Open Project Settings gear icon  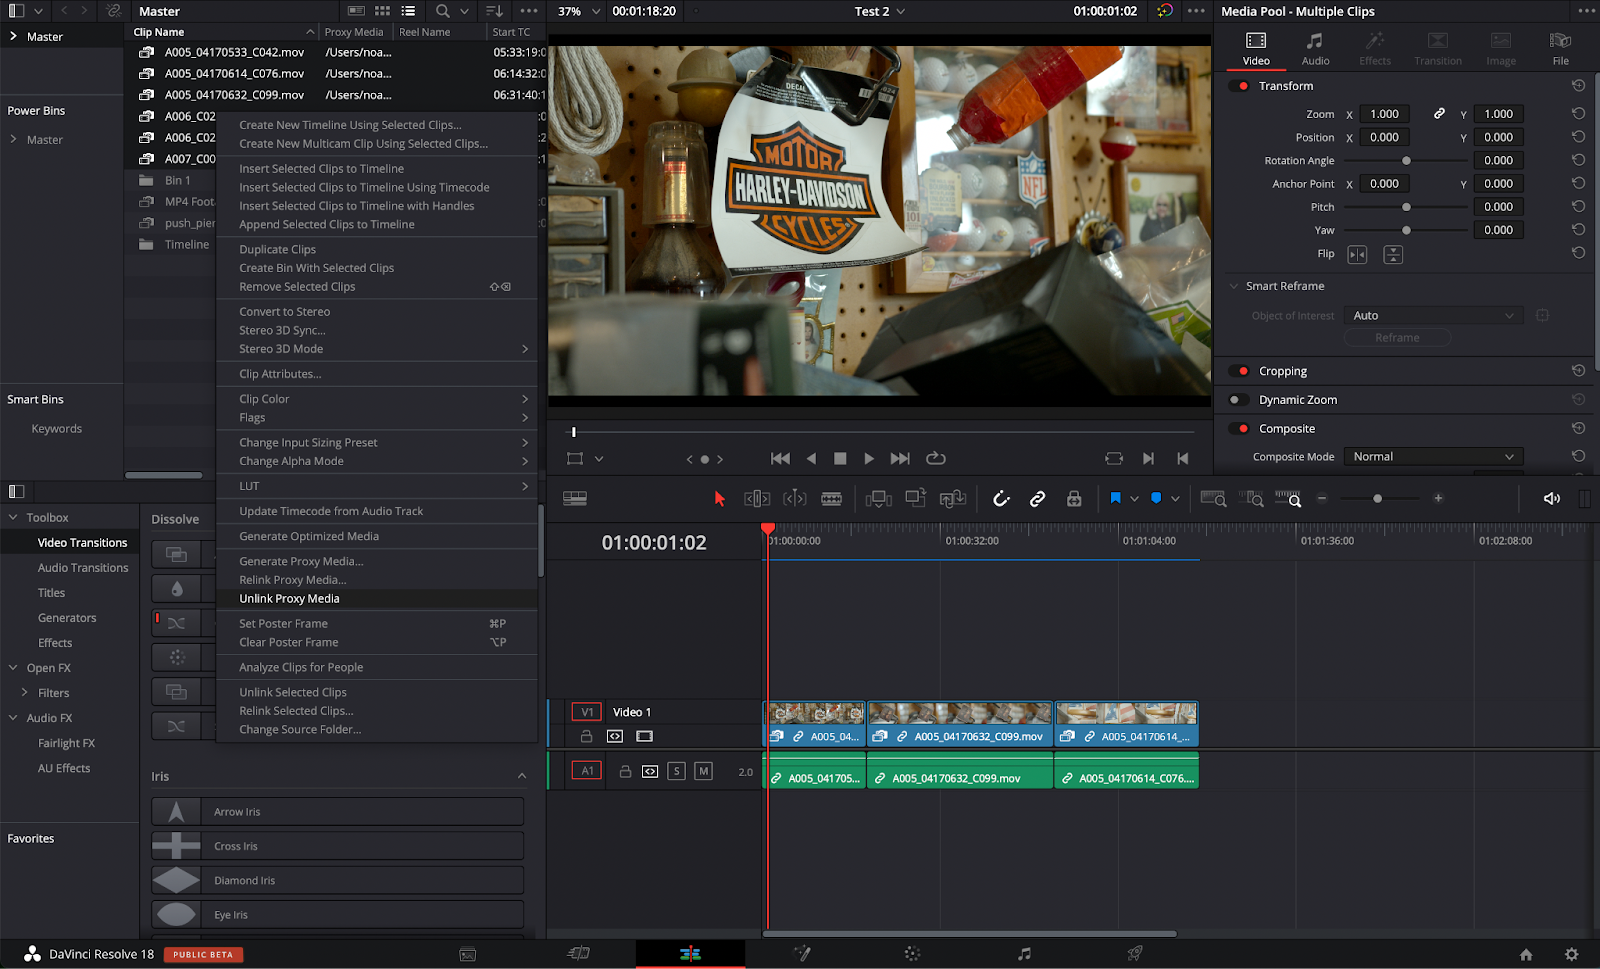pos(1571,955)
